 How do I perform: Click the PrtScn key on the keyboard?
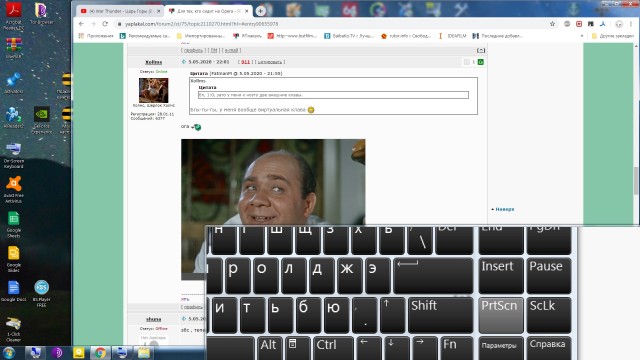(x=500, y=315)
